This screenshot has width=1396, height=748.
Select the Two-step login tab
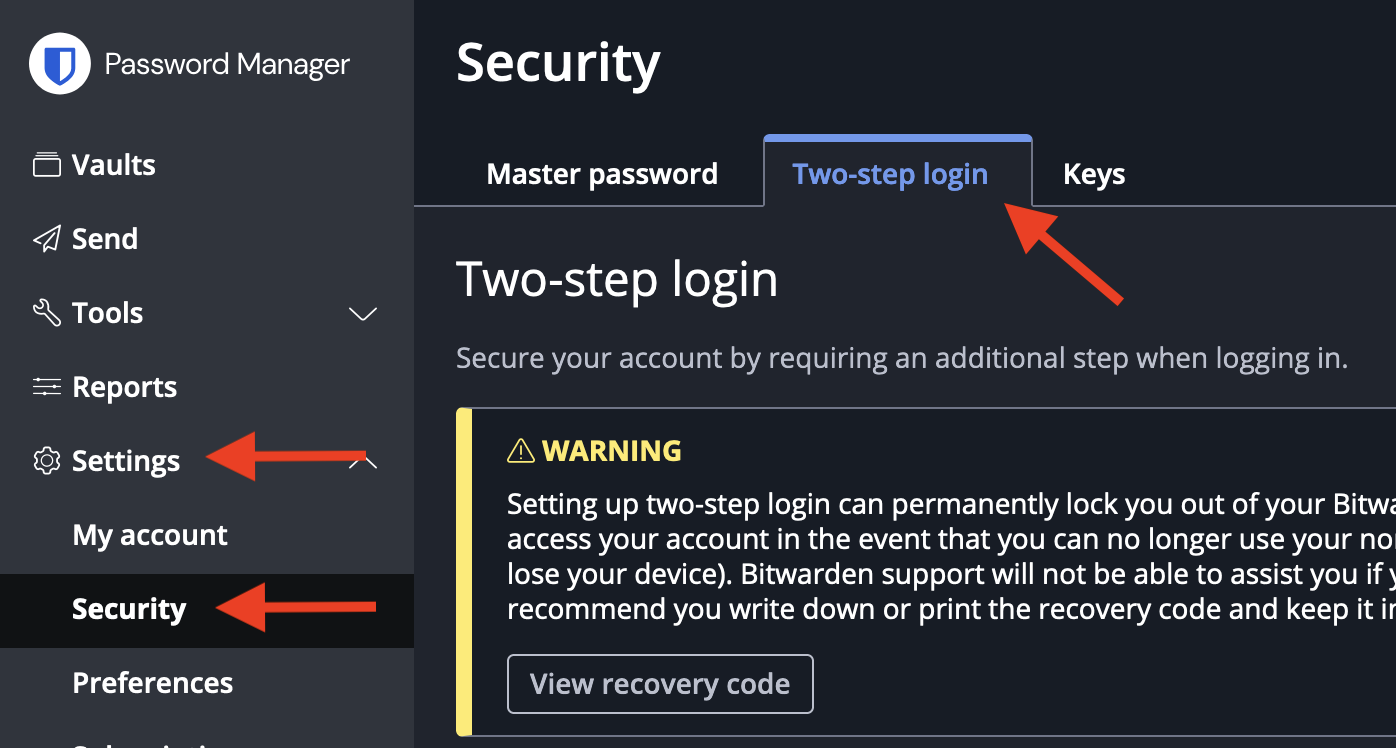click(x=889, y=173)
